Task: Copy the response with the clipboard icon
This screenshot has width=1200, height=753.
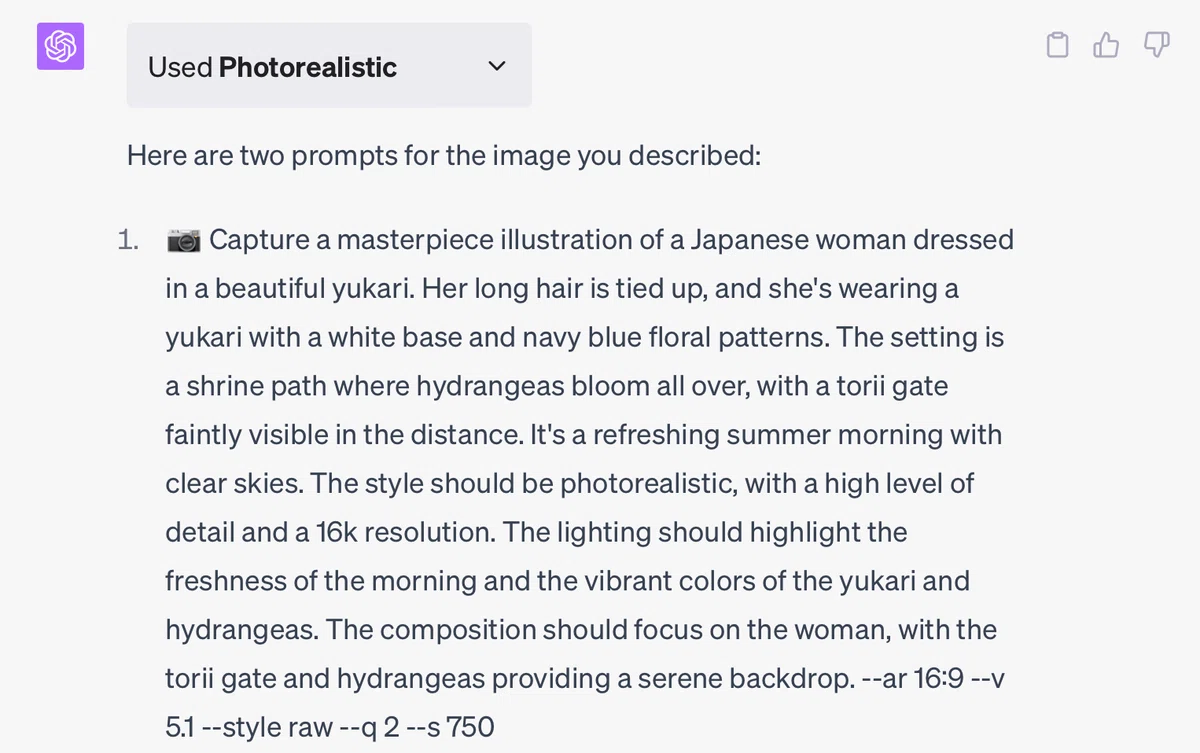Action: point(1057,45)
